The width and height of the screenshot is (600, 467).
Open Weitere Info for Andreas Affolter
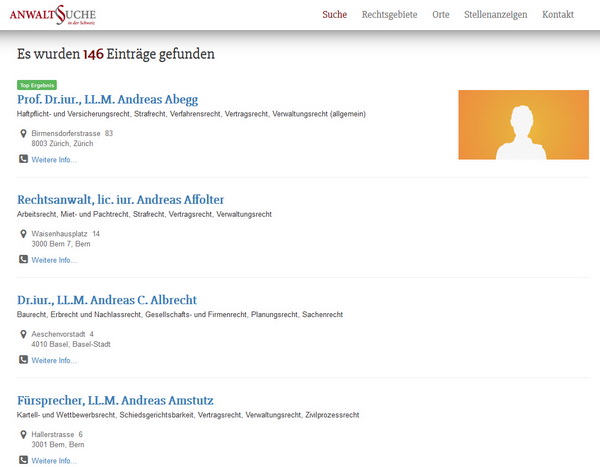click(x=54, y=260)
